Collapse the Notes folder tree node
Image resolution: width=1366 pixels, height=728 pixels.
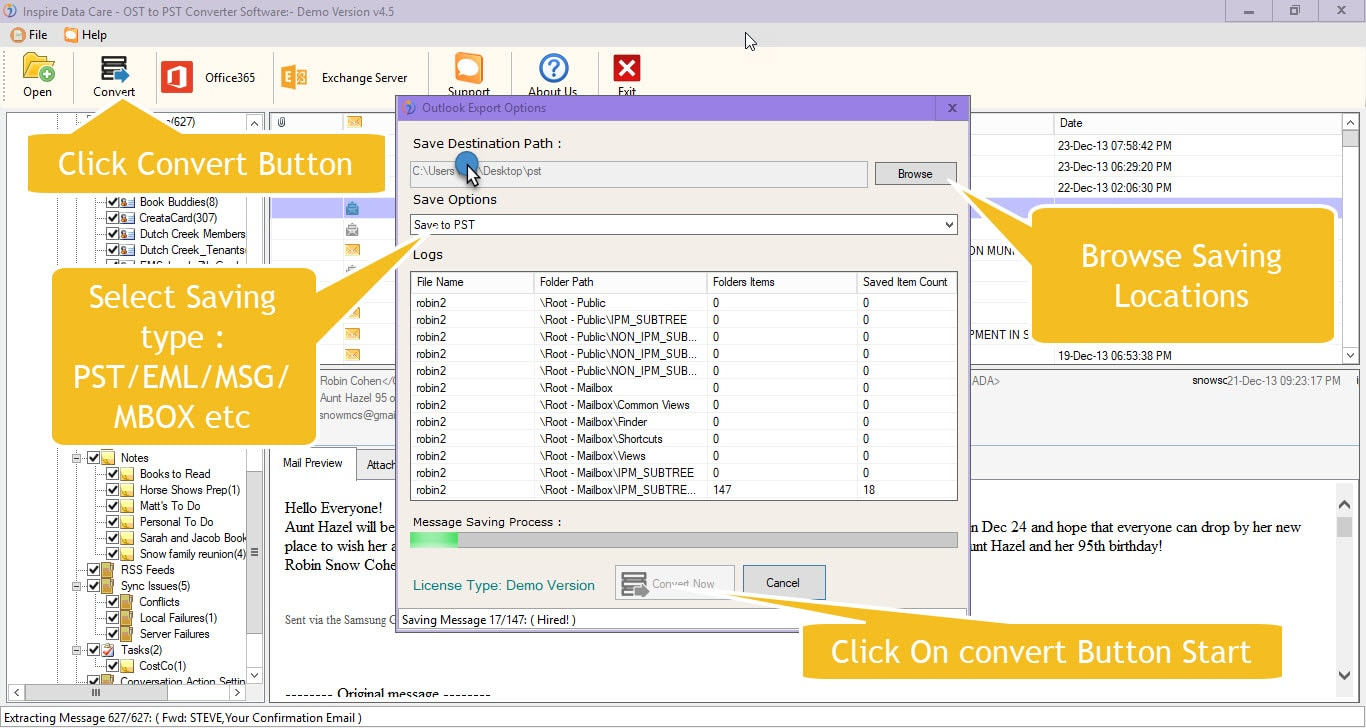[x=76, y=458]
